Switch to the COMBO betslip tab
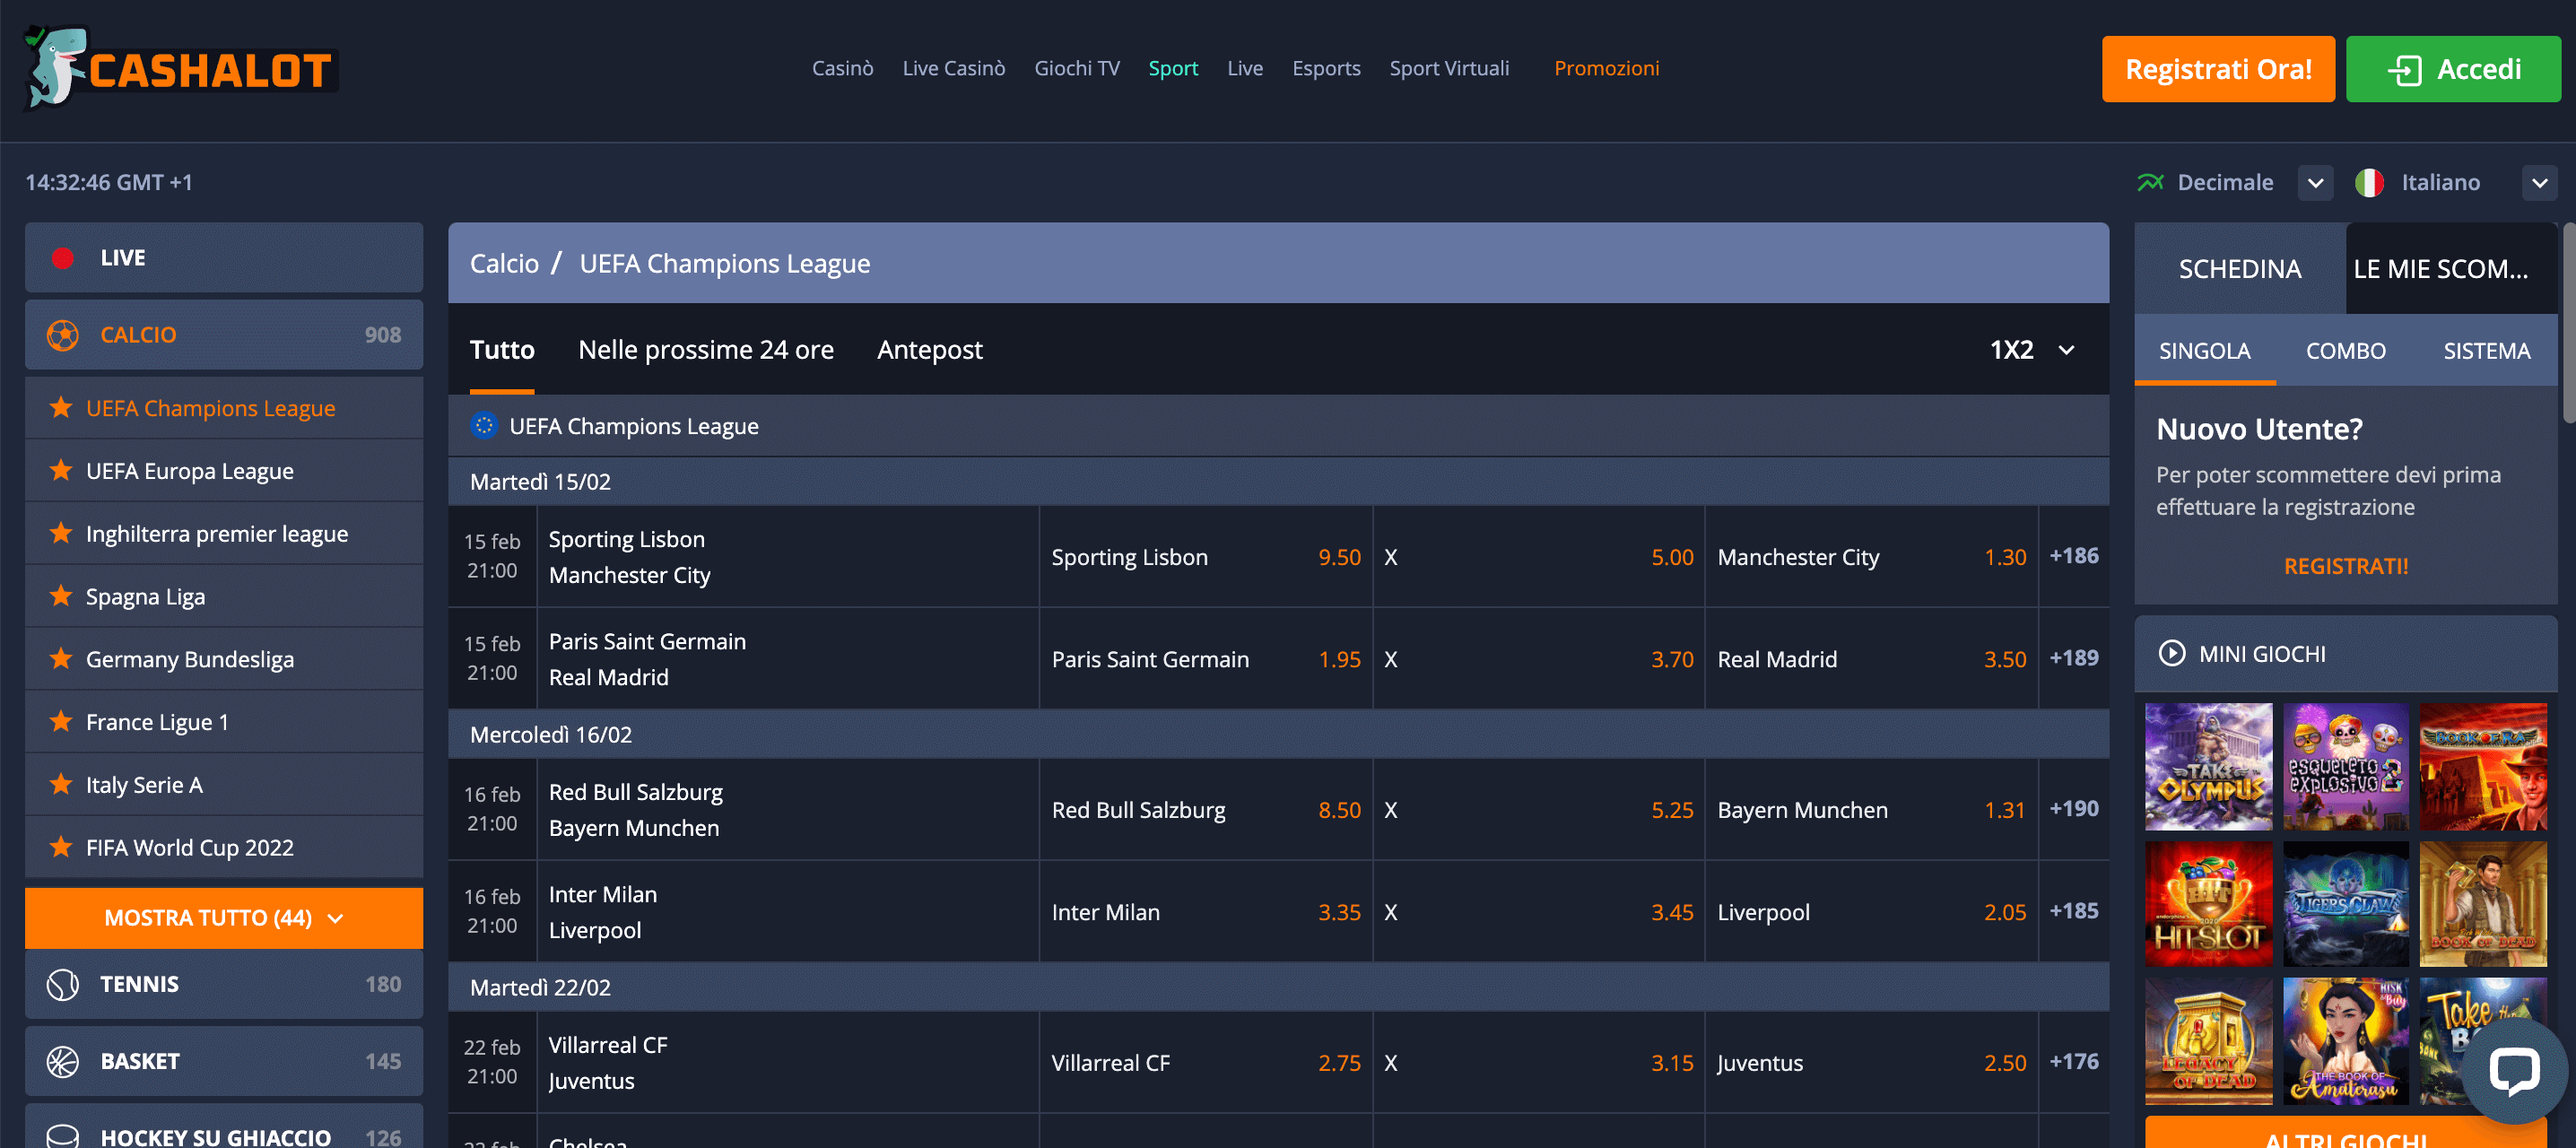Viewport: 2576px width, 1148px height. [x=2345, y=350]
